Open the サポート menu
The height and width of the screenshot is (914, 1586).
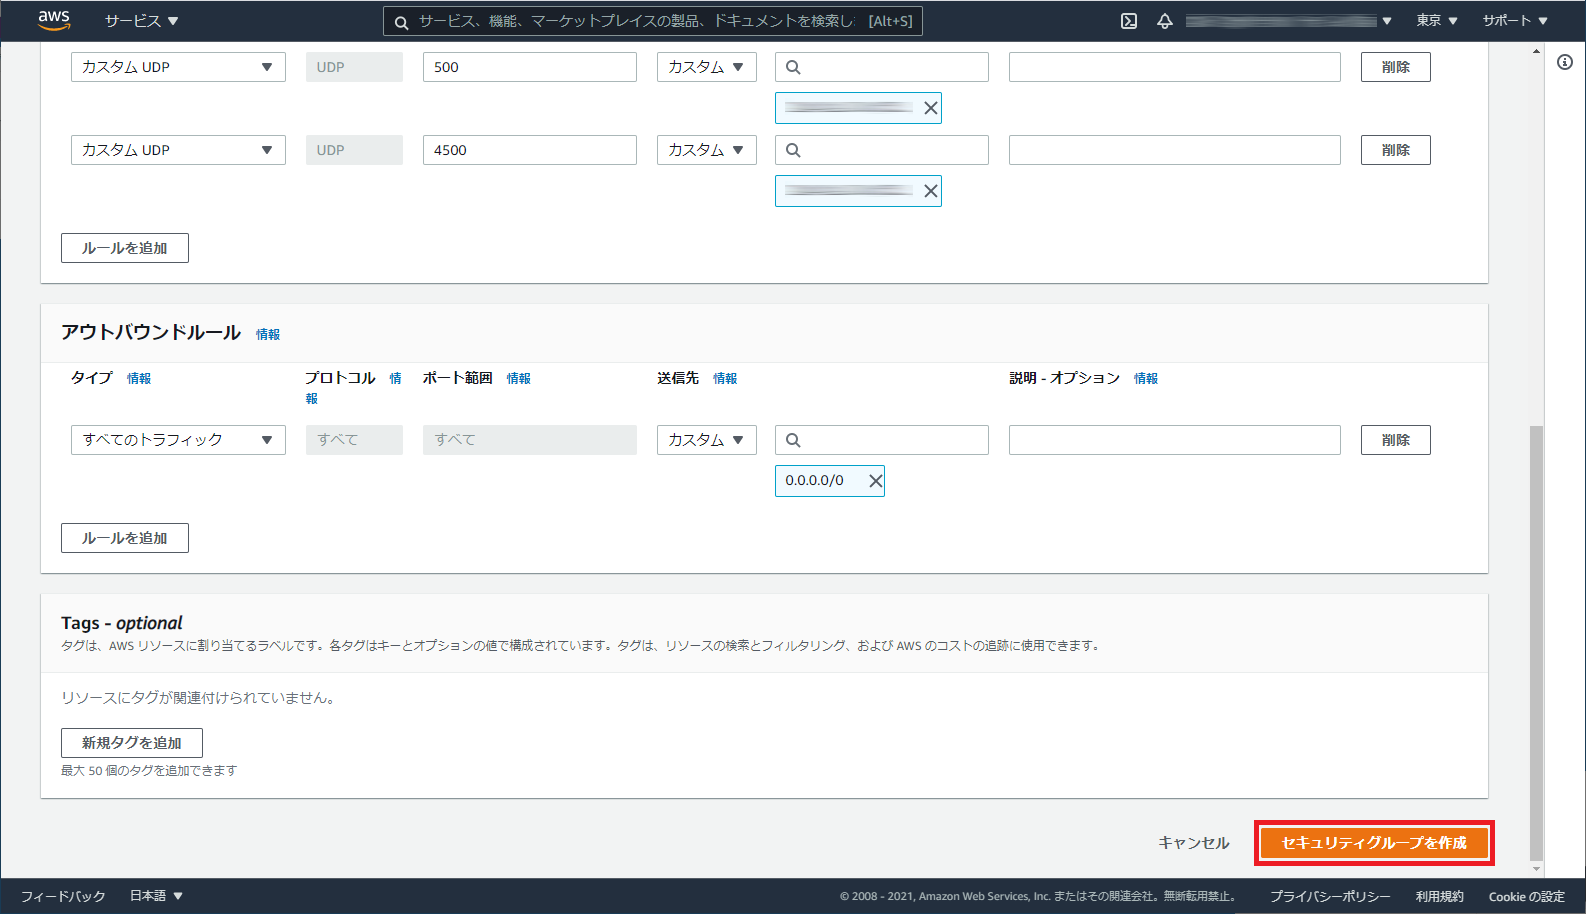pos(1514,21)
